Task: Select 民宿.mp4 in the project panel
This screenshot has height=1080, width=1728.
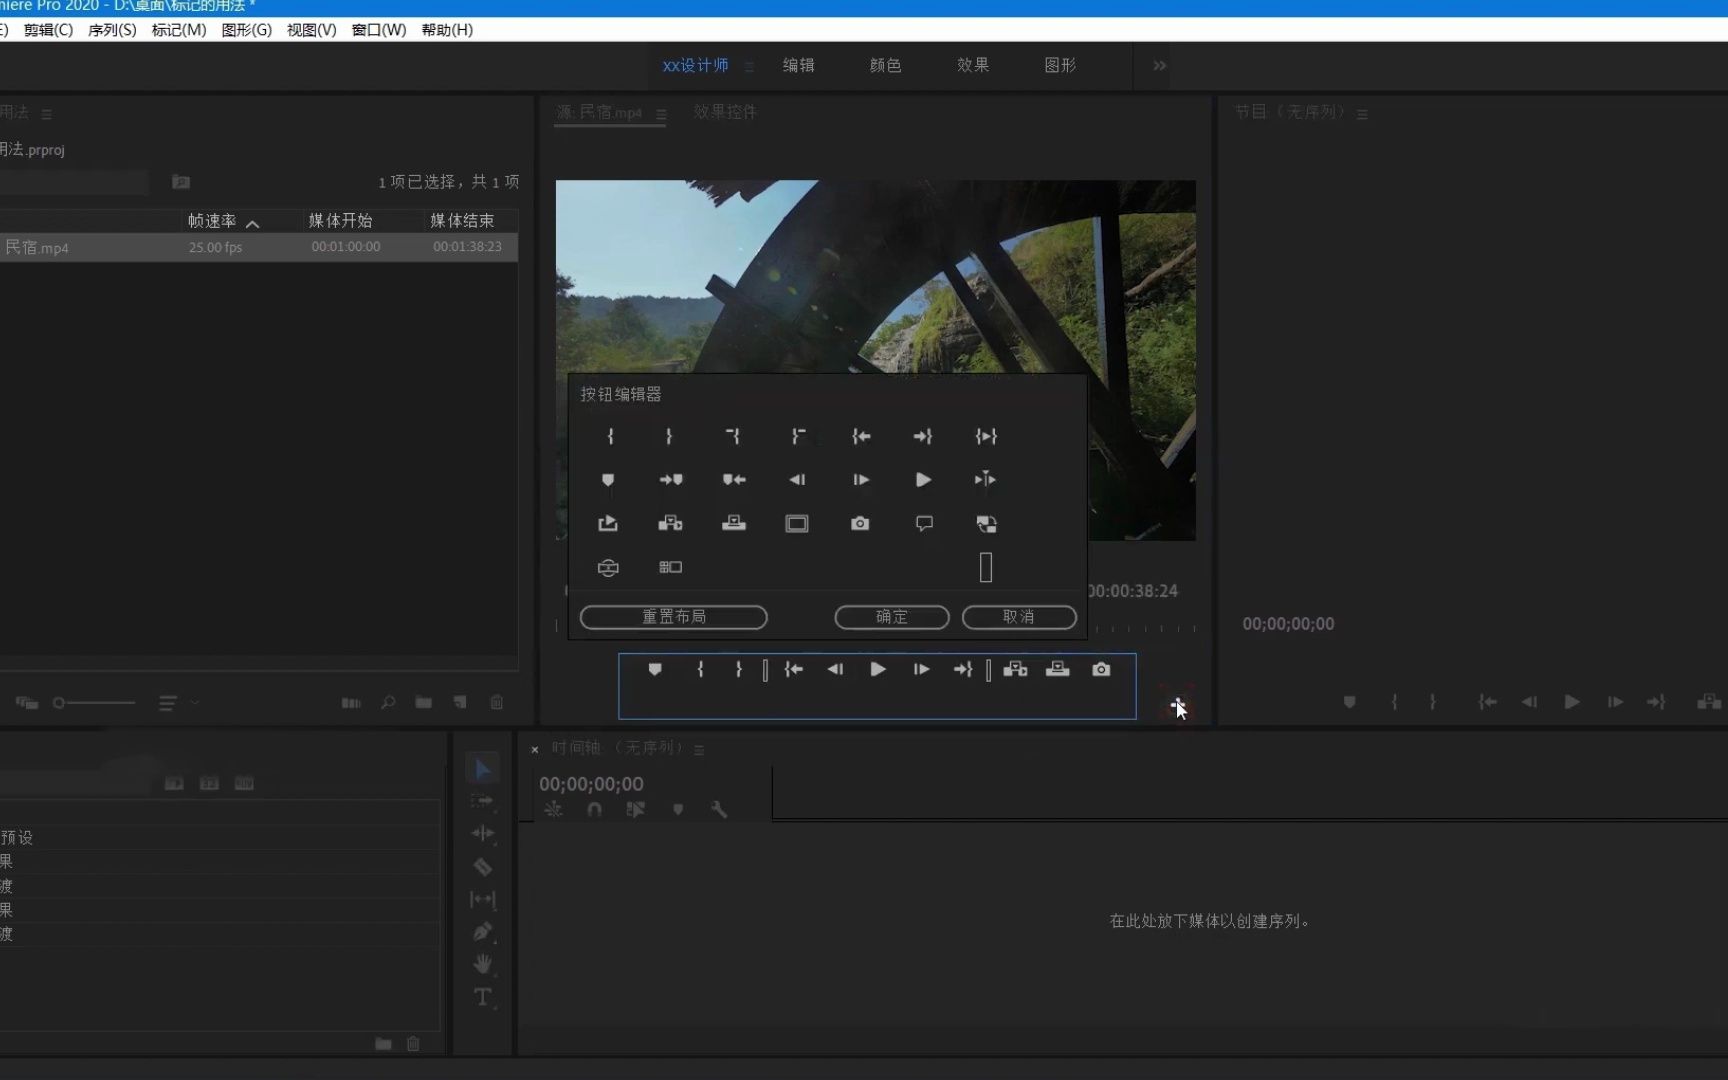Action: (38, 247)
